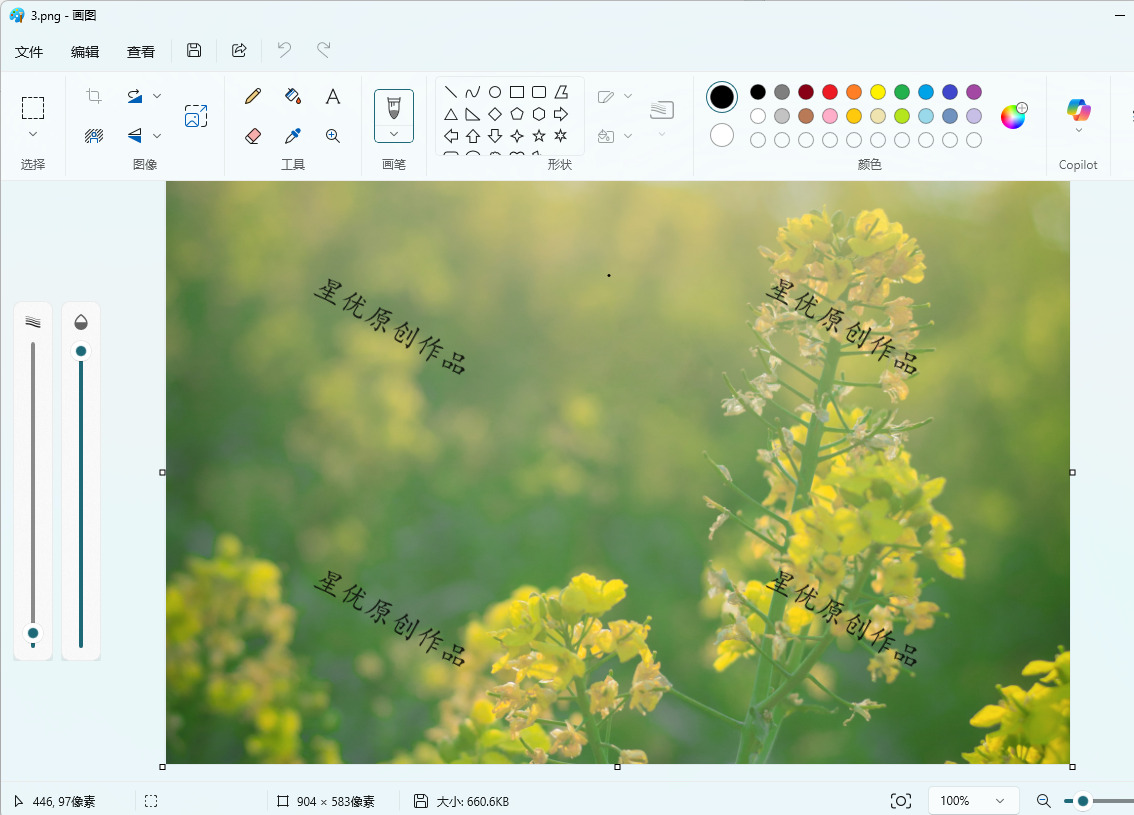
Task: Click the Remove background icon
Action: click(x=94, y=136)
